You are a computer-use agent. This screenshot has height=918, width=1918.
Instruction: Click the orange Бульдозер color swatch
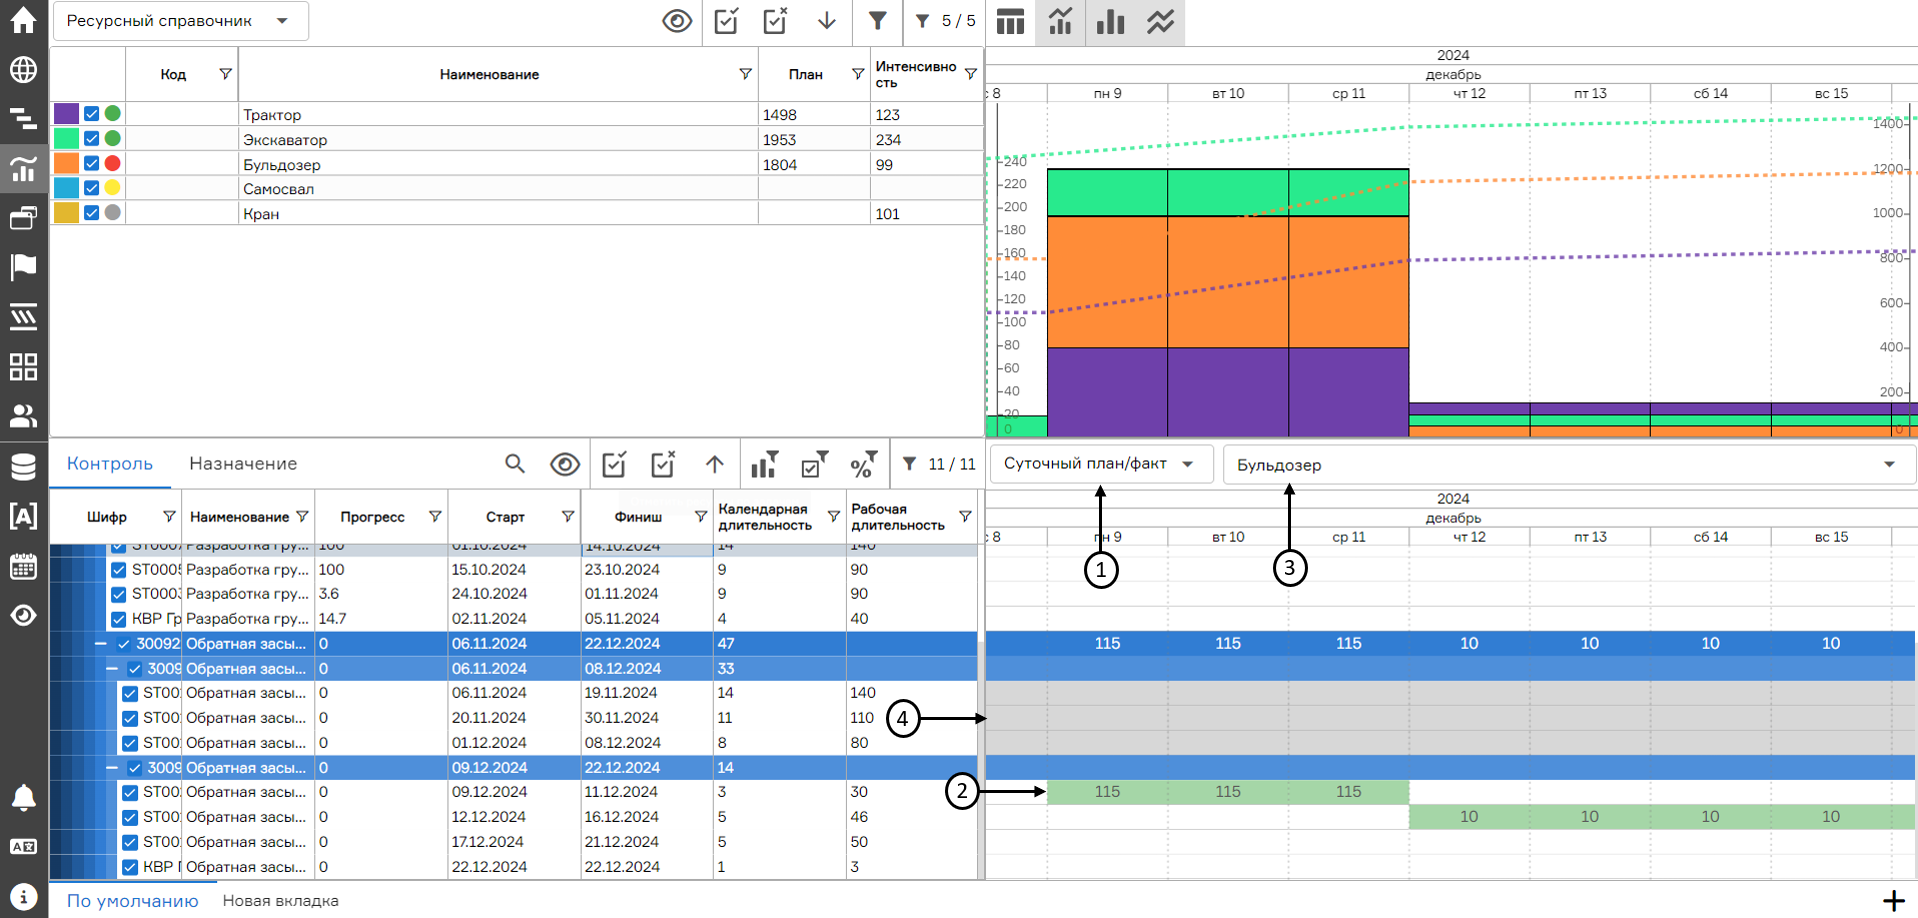[x=66, y=163]
